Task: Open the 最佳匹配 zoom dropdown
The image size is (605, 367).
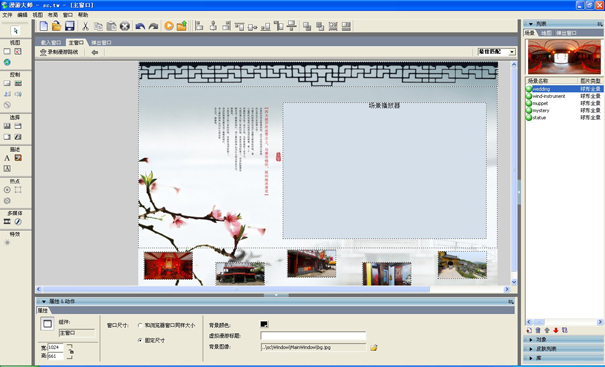Action: point(496,52)
